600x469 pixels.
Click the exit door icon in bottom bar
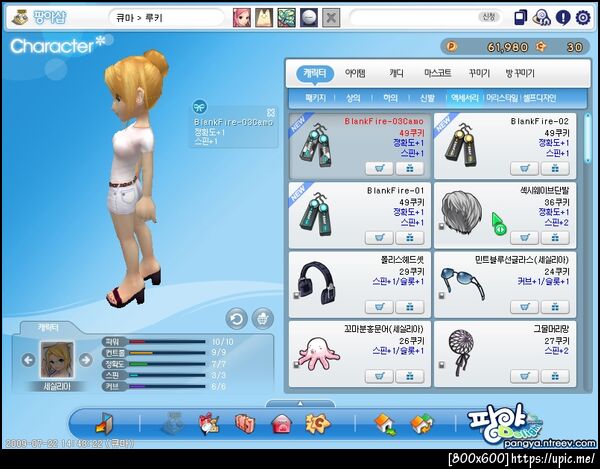(x=104, y=423)
